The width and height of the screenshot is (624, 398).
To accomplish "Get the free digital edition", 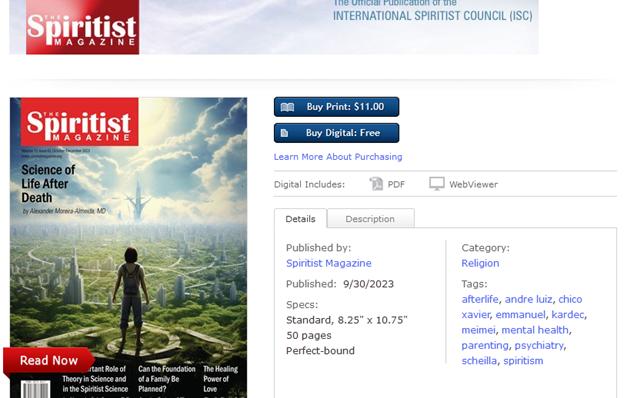I will (x=336, y=133).
